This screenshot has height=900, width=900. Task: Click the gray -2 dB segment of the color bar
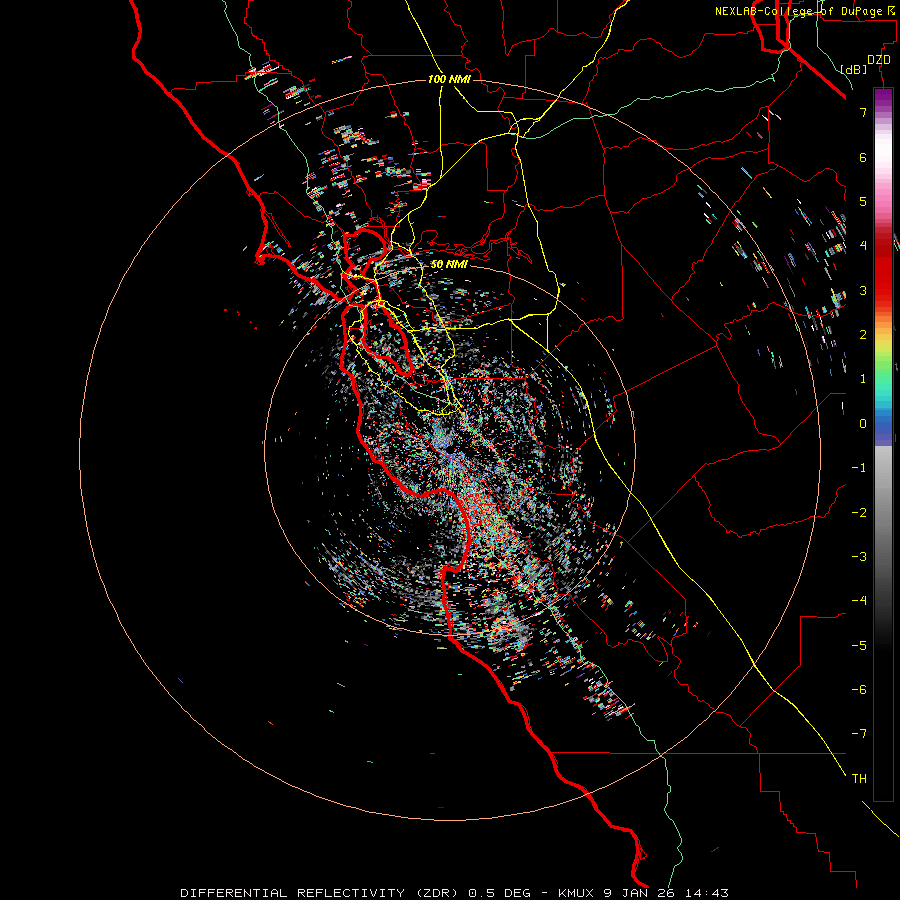point(883,513)
